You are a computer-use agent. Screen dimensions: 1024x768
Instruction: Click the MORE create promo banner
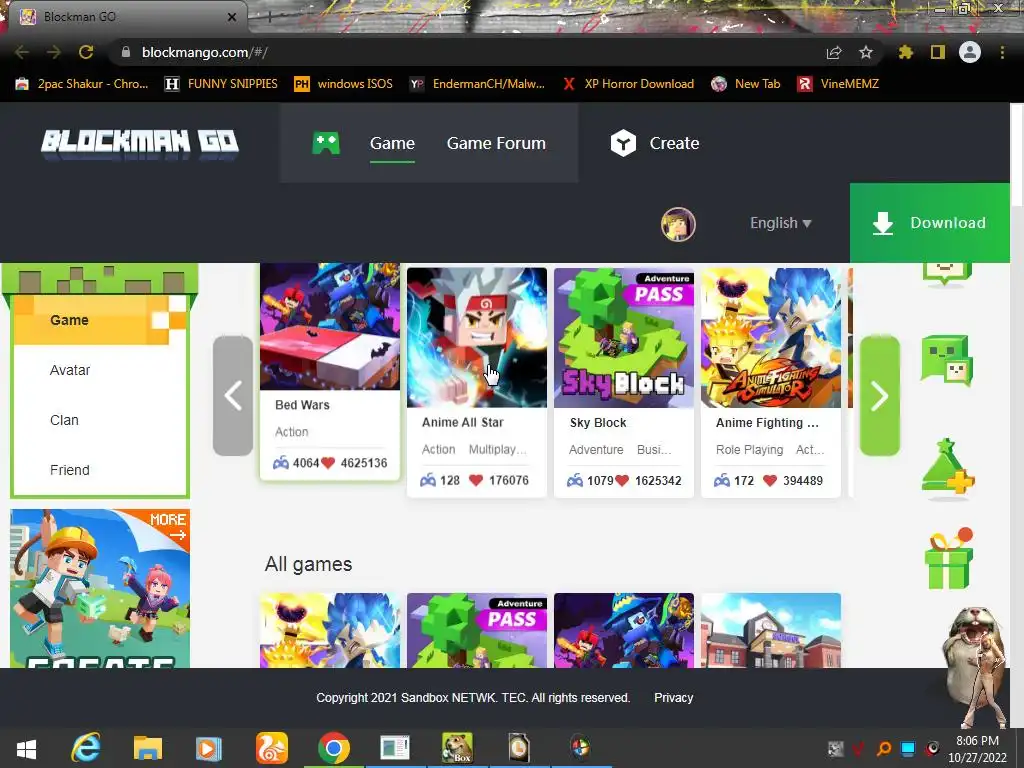tap(100, 588)
